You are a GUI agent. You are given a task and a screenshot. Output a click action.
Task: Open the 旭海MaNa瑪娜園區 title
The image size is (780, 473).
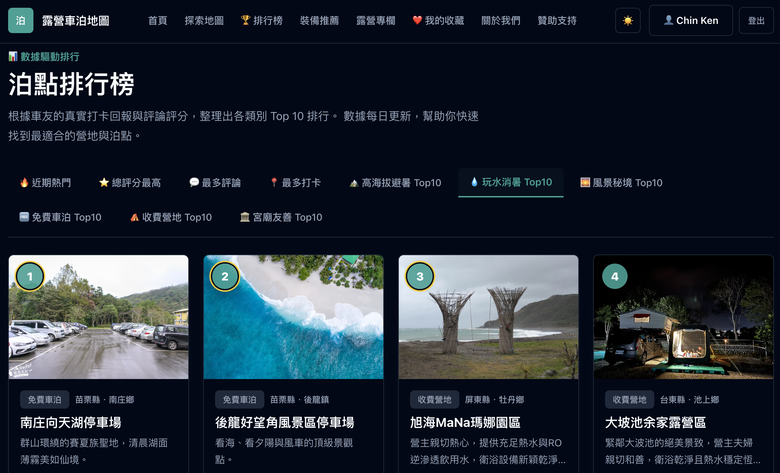point(465,422)
